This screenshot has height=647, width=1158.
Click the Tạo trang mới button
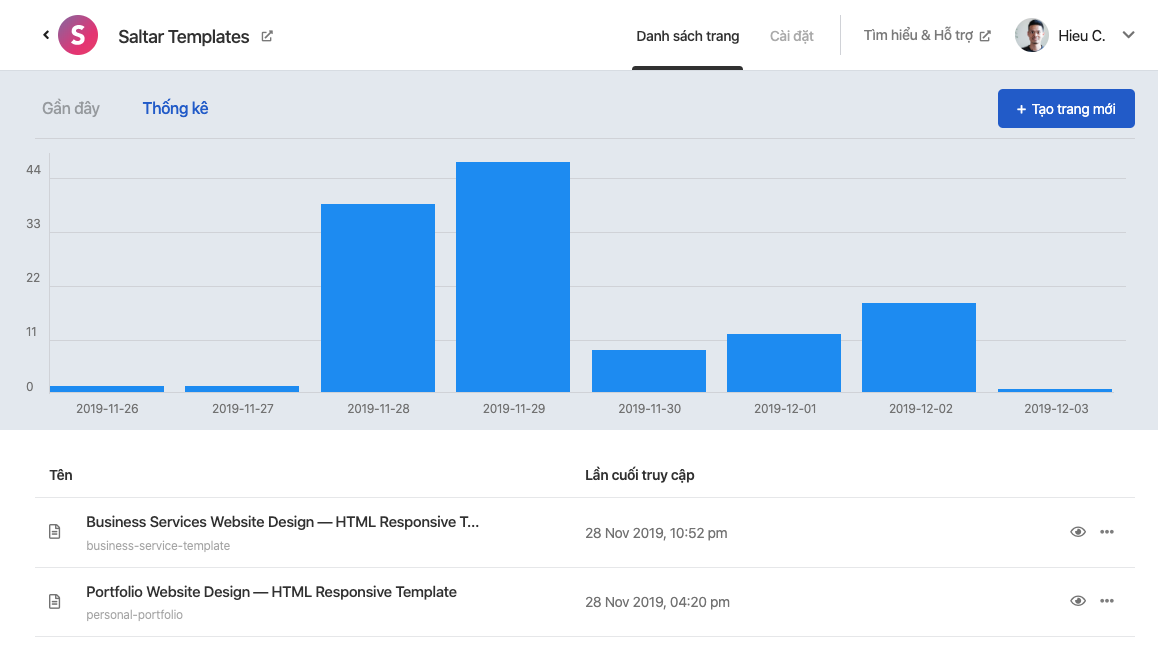click(1066, 109)
